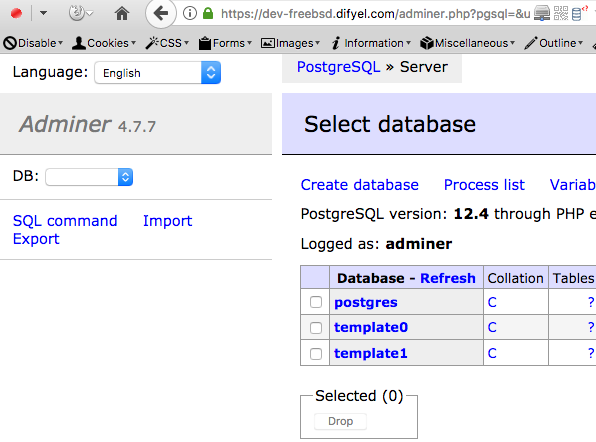
Task: Click the tables count ? for postgres
Action: (591, 303)
